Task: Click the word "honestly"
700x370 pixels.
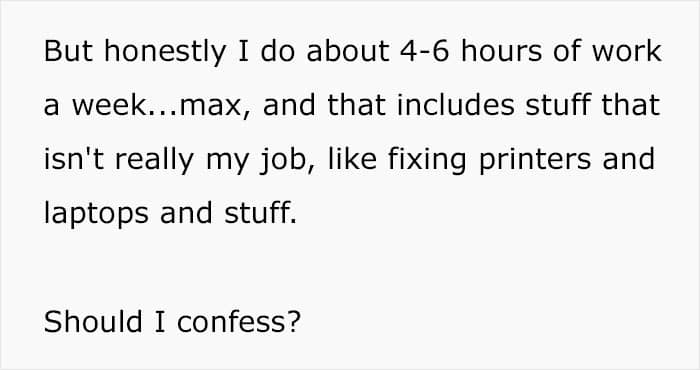Action: tap(165, 53)
